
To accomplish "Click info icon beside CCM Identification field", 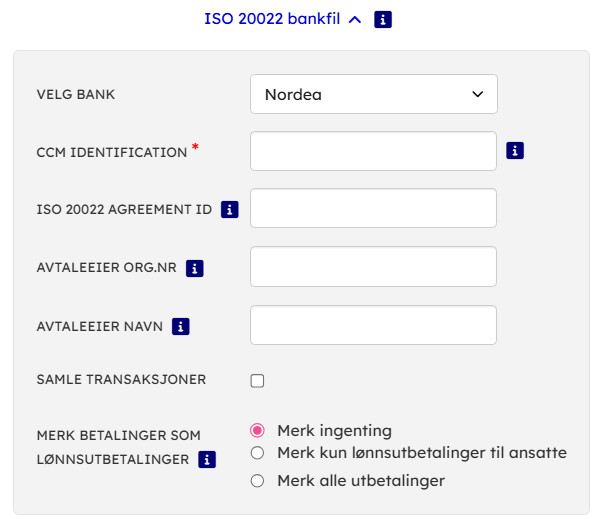I will click(515, 151).
